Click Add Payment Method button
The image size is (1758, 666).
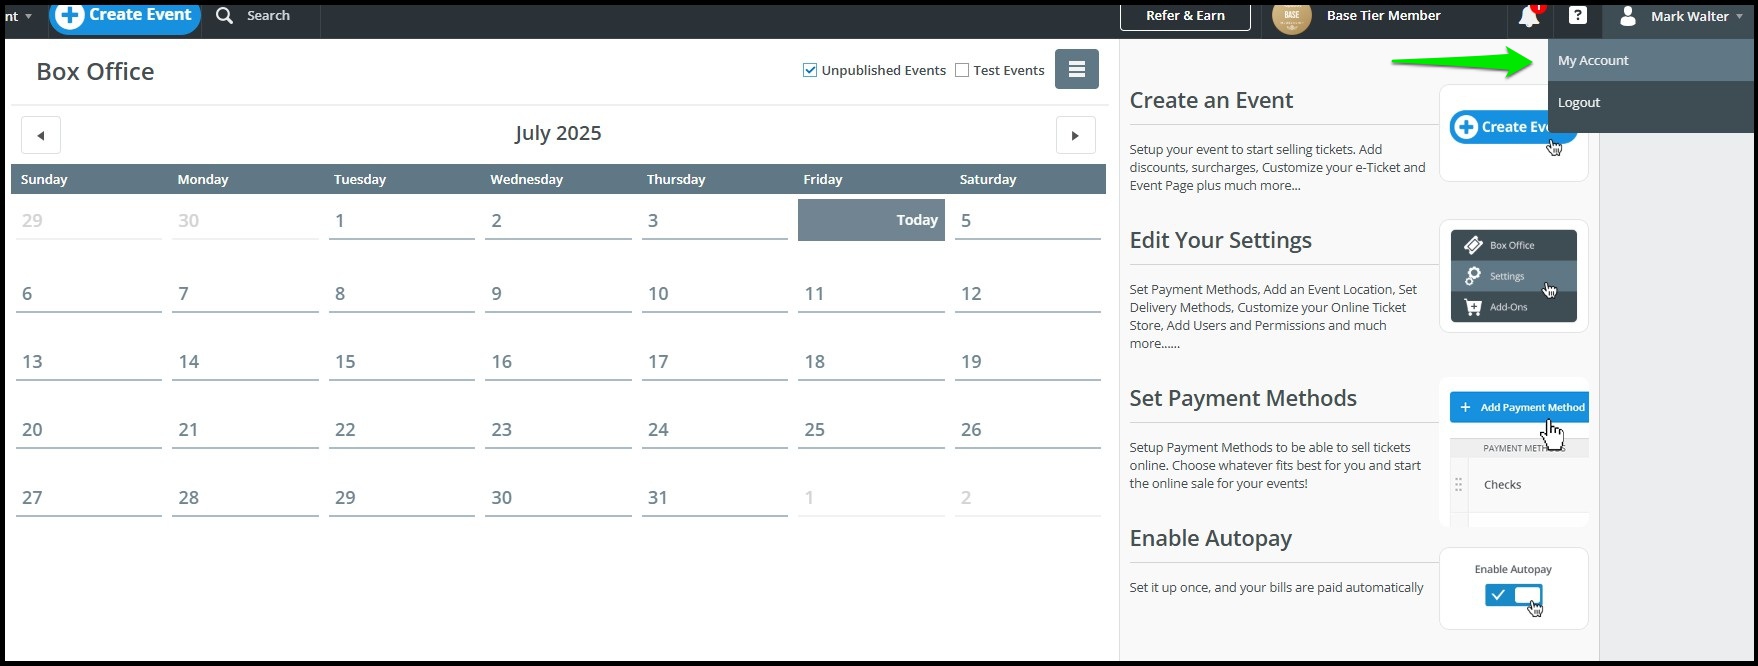tap(1519, 407)
